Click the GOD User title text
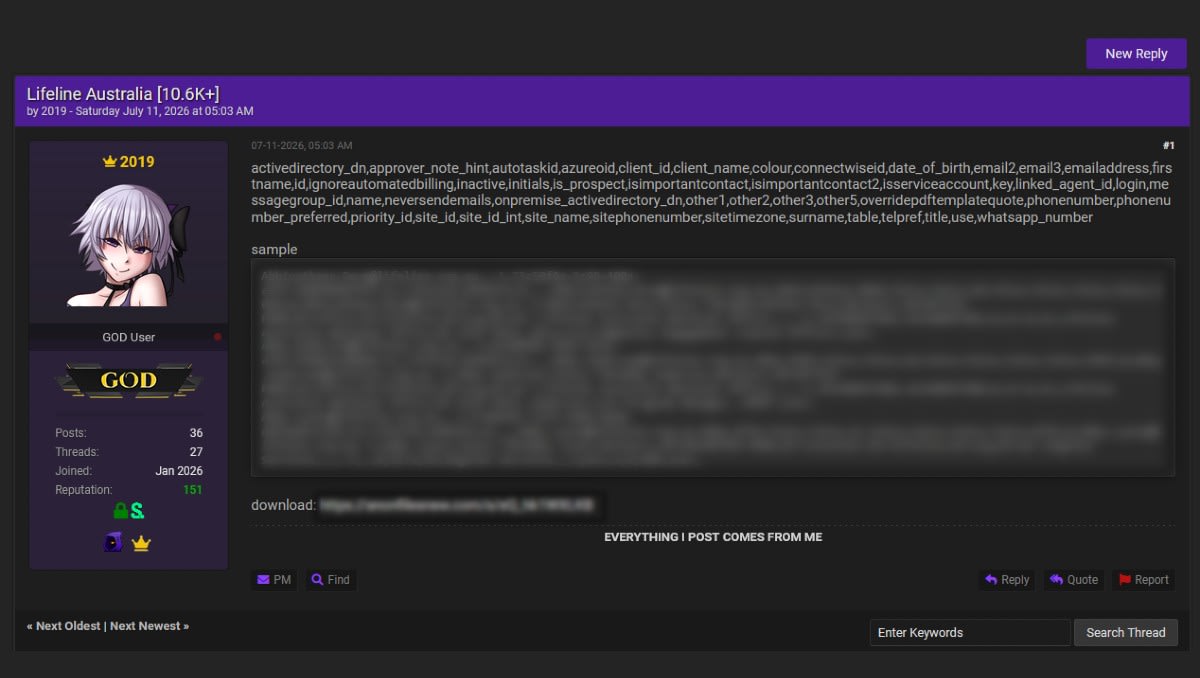 point(129,338)
